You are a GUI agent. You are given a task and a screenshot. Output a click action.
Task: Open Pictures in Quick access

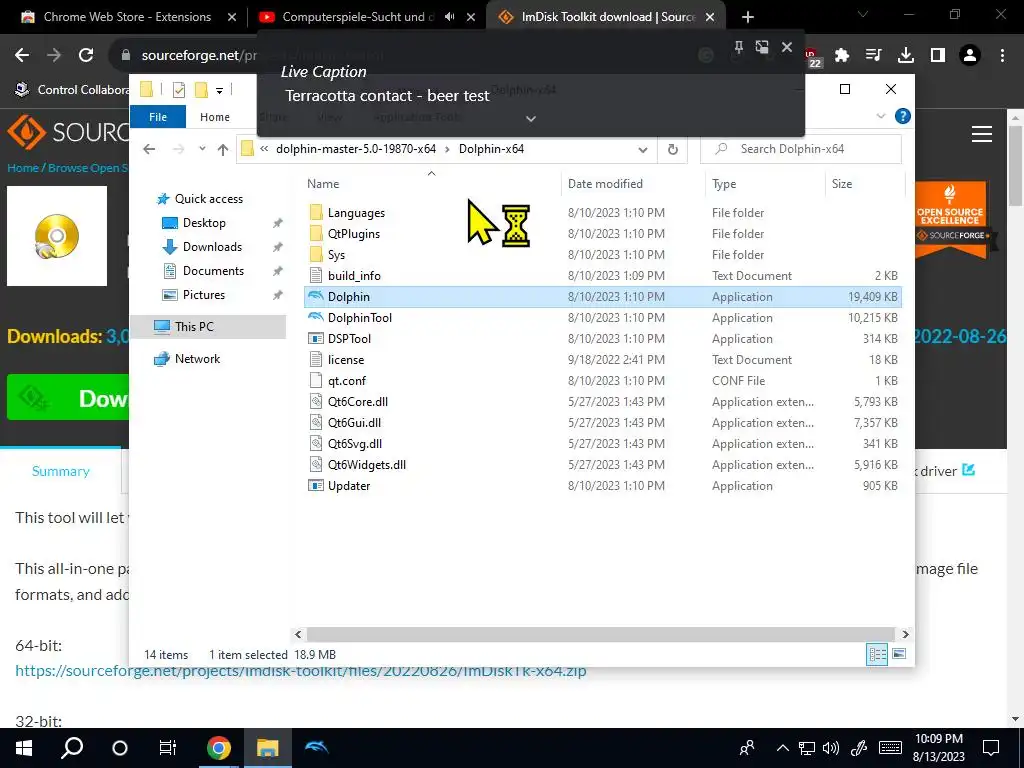click(204, 295)
